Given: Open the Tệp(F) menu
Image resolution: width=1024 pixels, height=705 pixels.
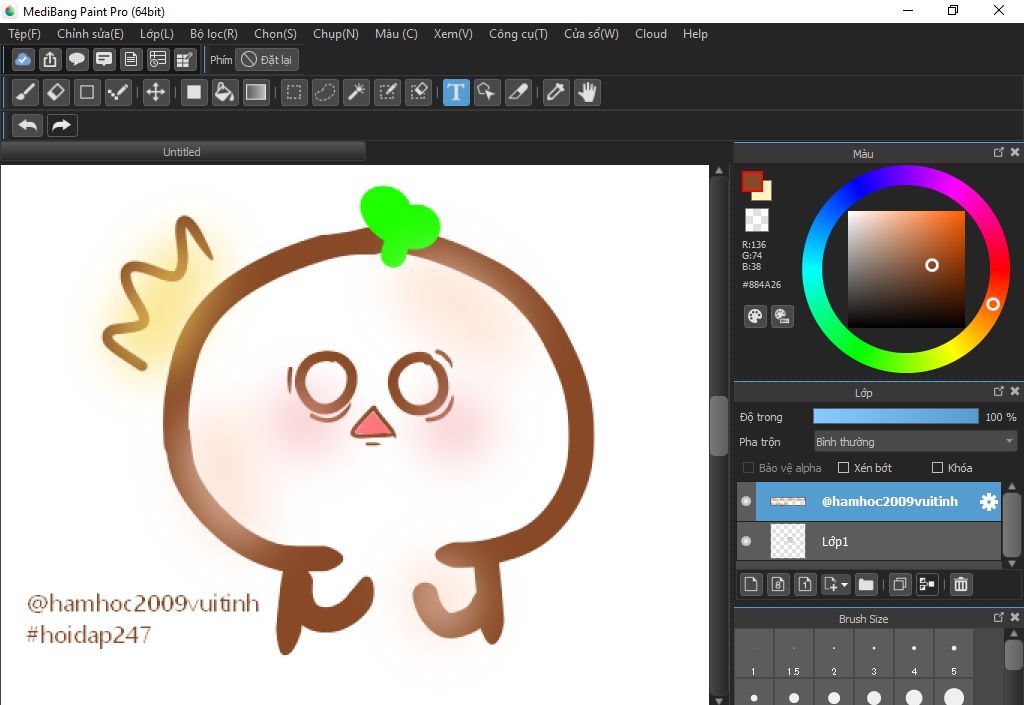Looking at the screenshot, I should (24, 34).
